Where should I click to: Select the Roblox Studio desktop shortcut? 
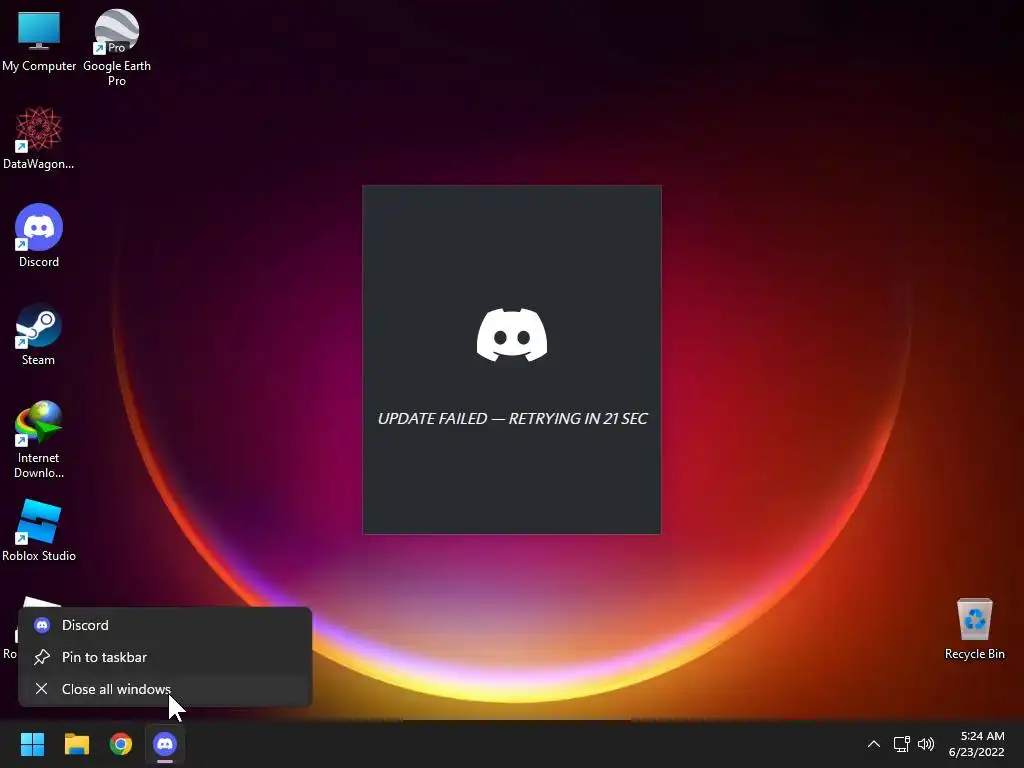(x=39, y=530)
